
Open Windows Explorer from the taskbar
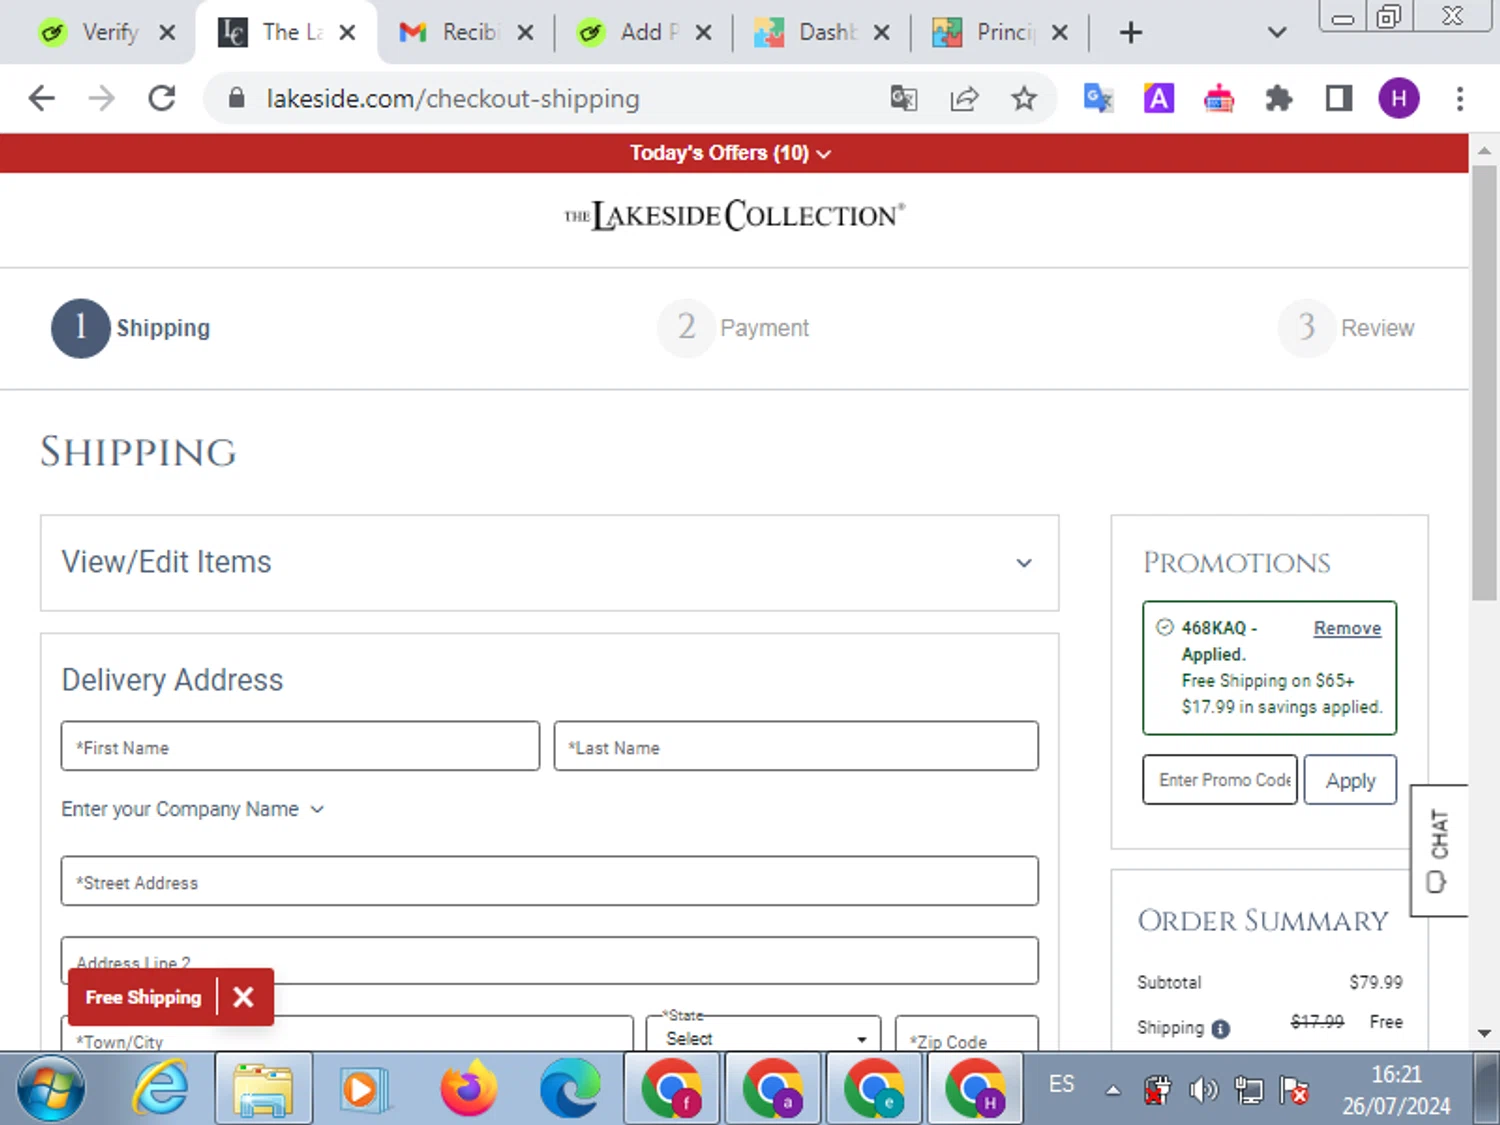pyautogui.click(x=263, y=1089)
